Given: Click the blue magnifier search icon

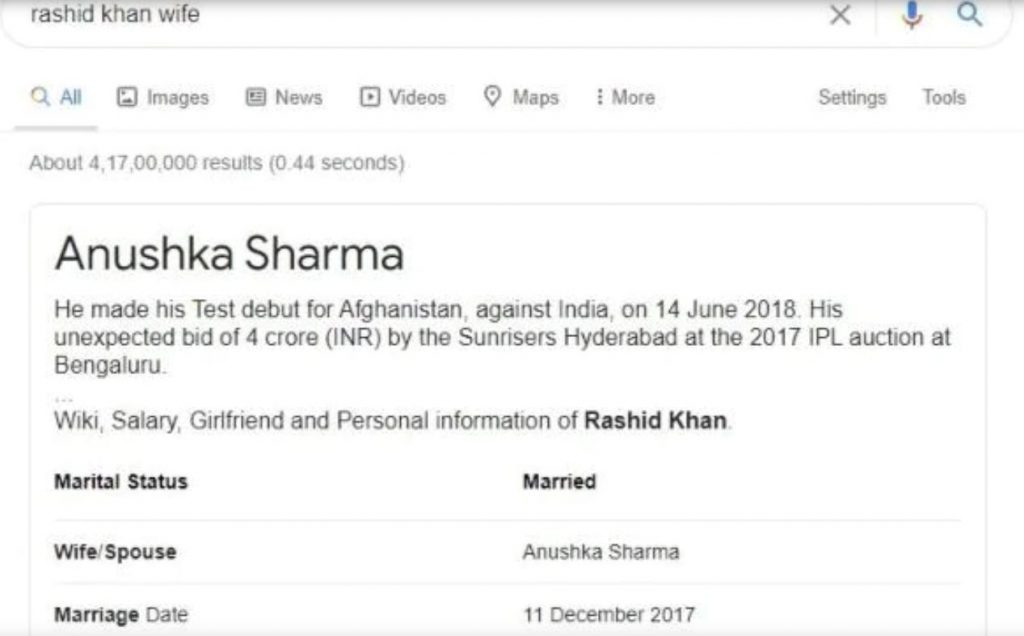Looking at the screenshot, I should pyautogui.click(x=970, y=14).
